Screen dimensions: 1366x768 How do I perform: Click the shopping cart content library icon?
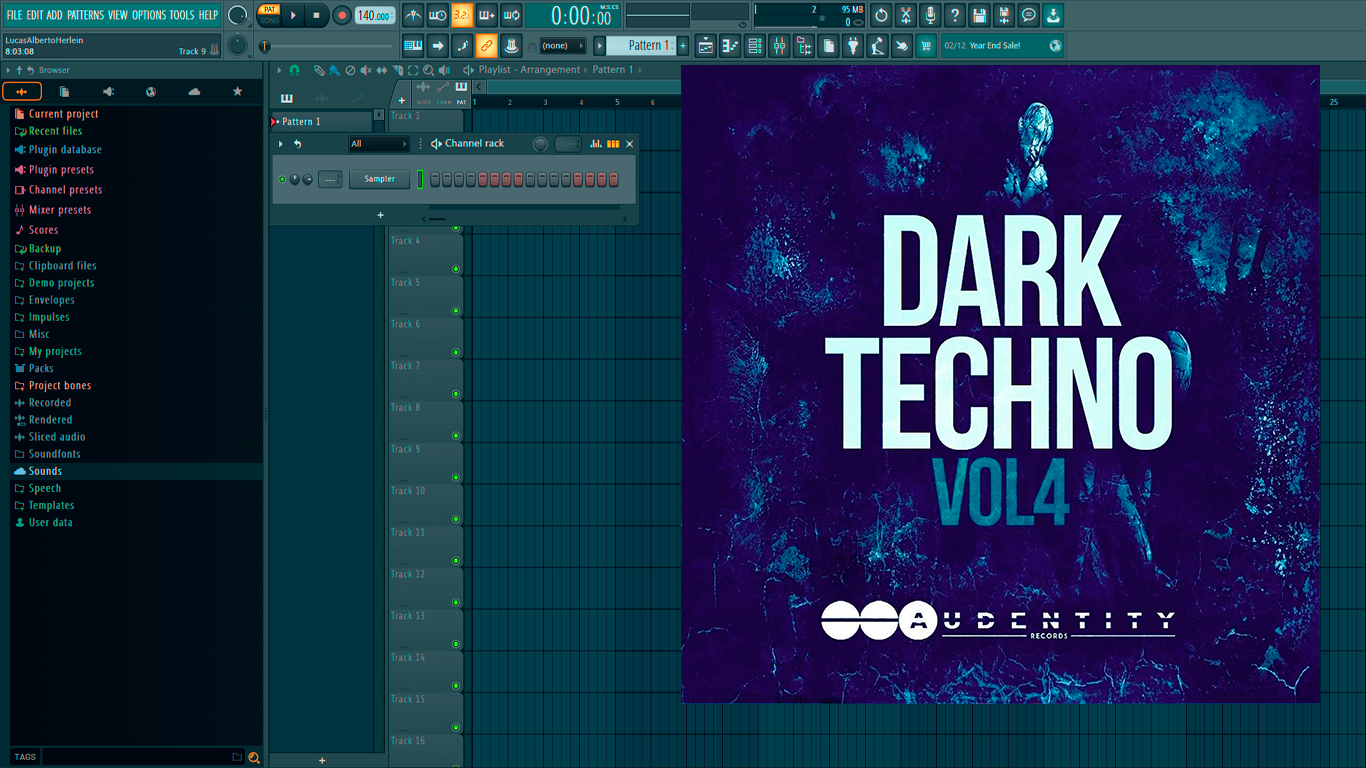926,45
